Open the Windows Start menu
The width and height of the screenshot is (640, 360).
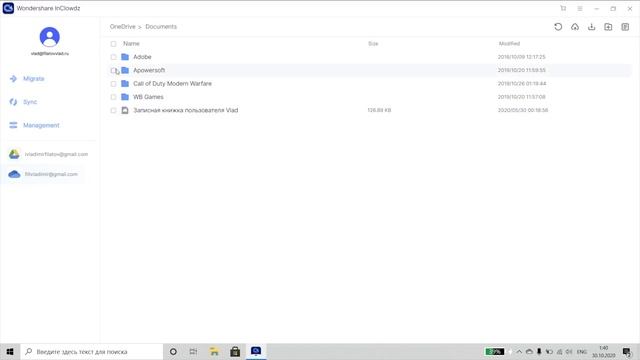tap(10, 351)
